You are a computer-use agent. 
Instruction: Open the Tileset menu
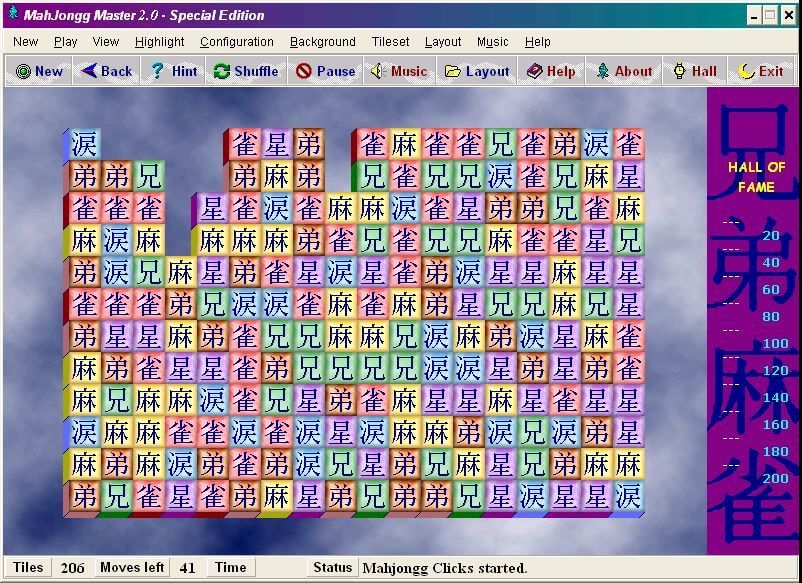[x=390, y=42]
